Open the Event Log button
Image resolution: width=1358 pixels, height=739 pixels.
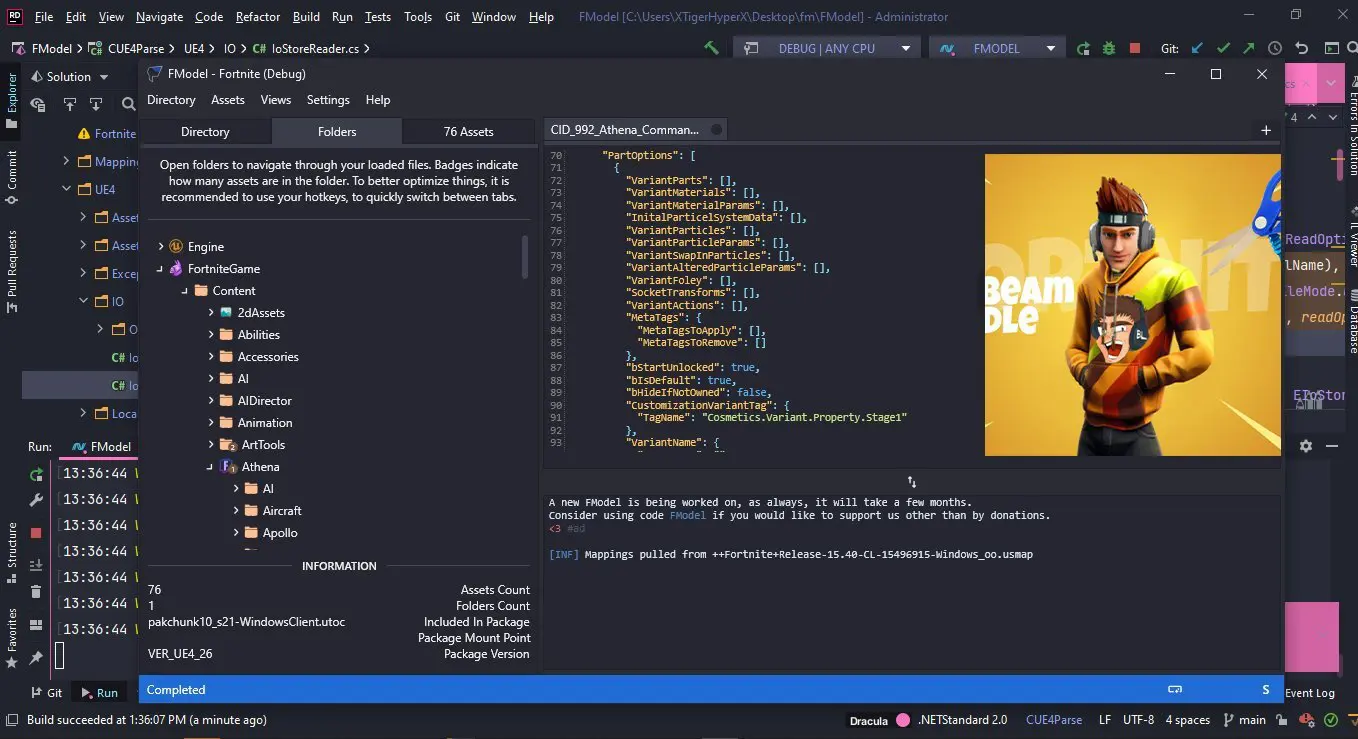[1309, 693]
